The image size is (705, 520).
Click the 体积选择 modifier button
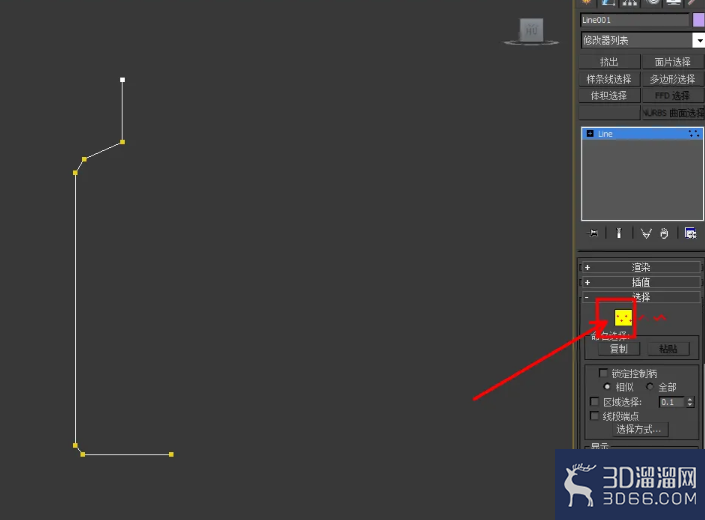[609, 96]
